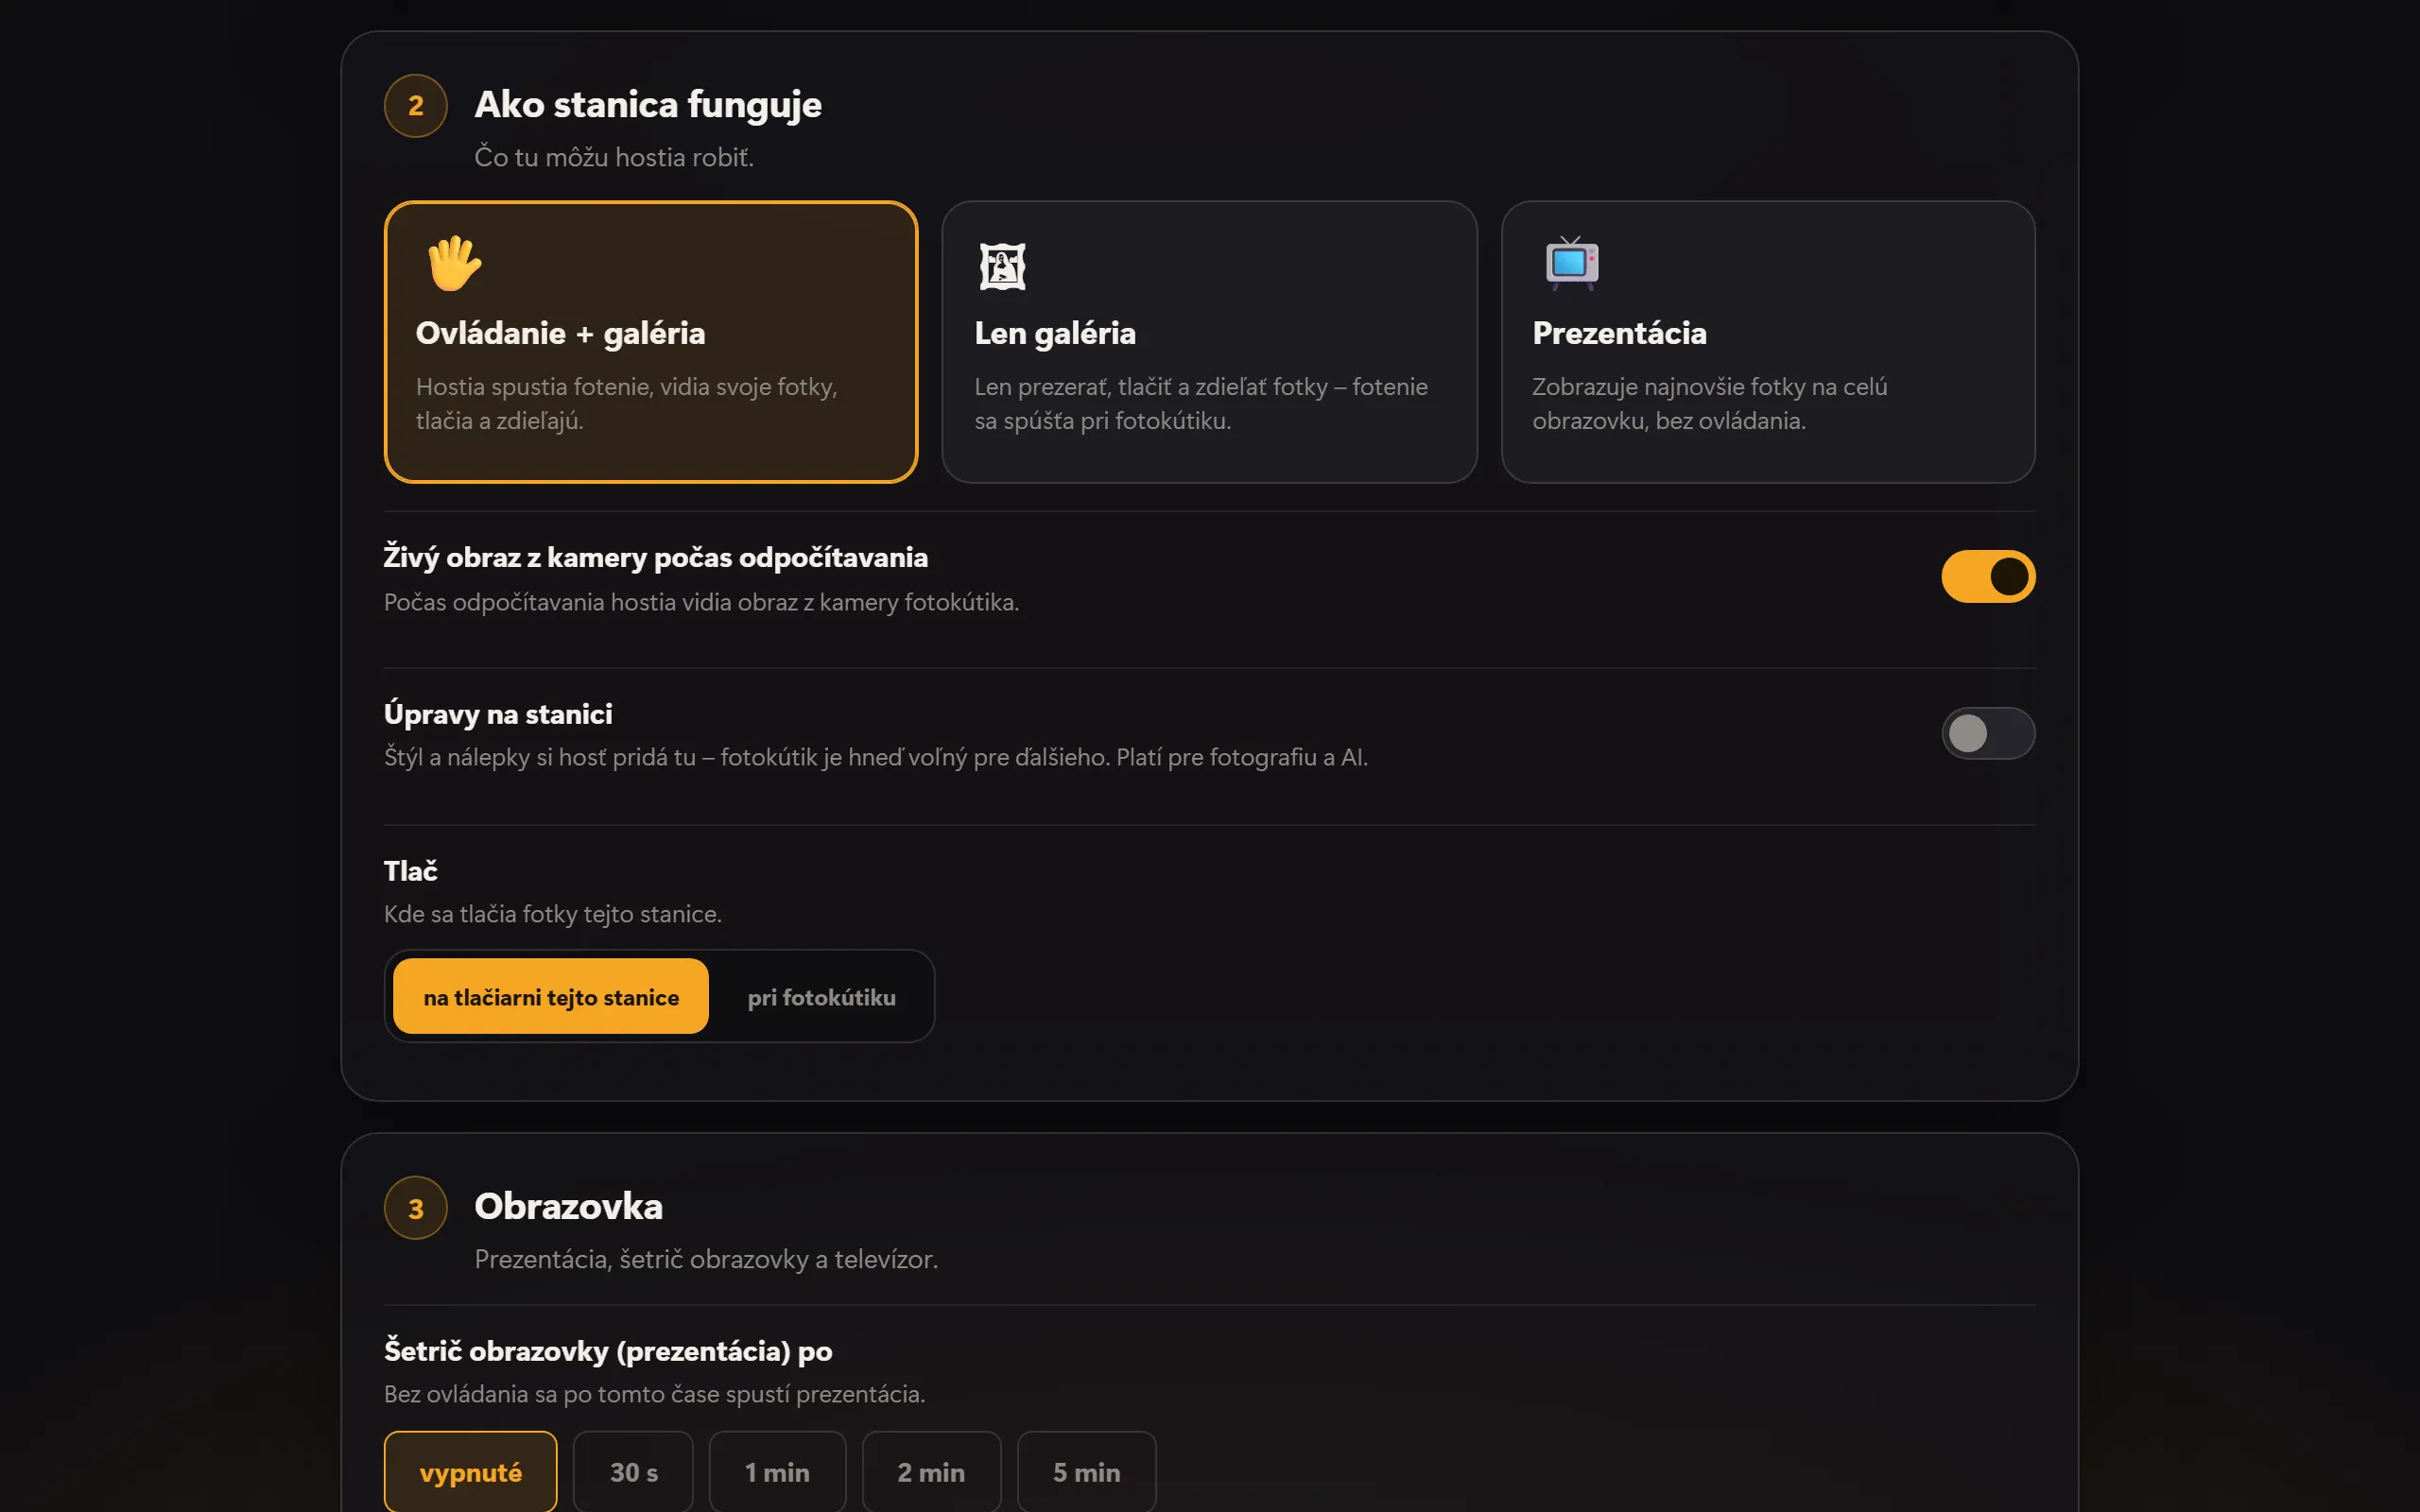The height and width of the screenshot is (1512, 2420).
Task: Set screensaver delay to 1 min
Action: point(777,1472)
